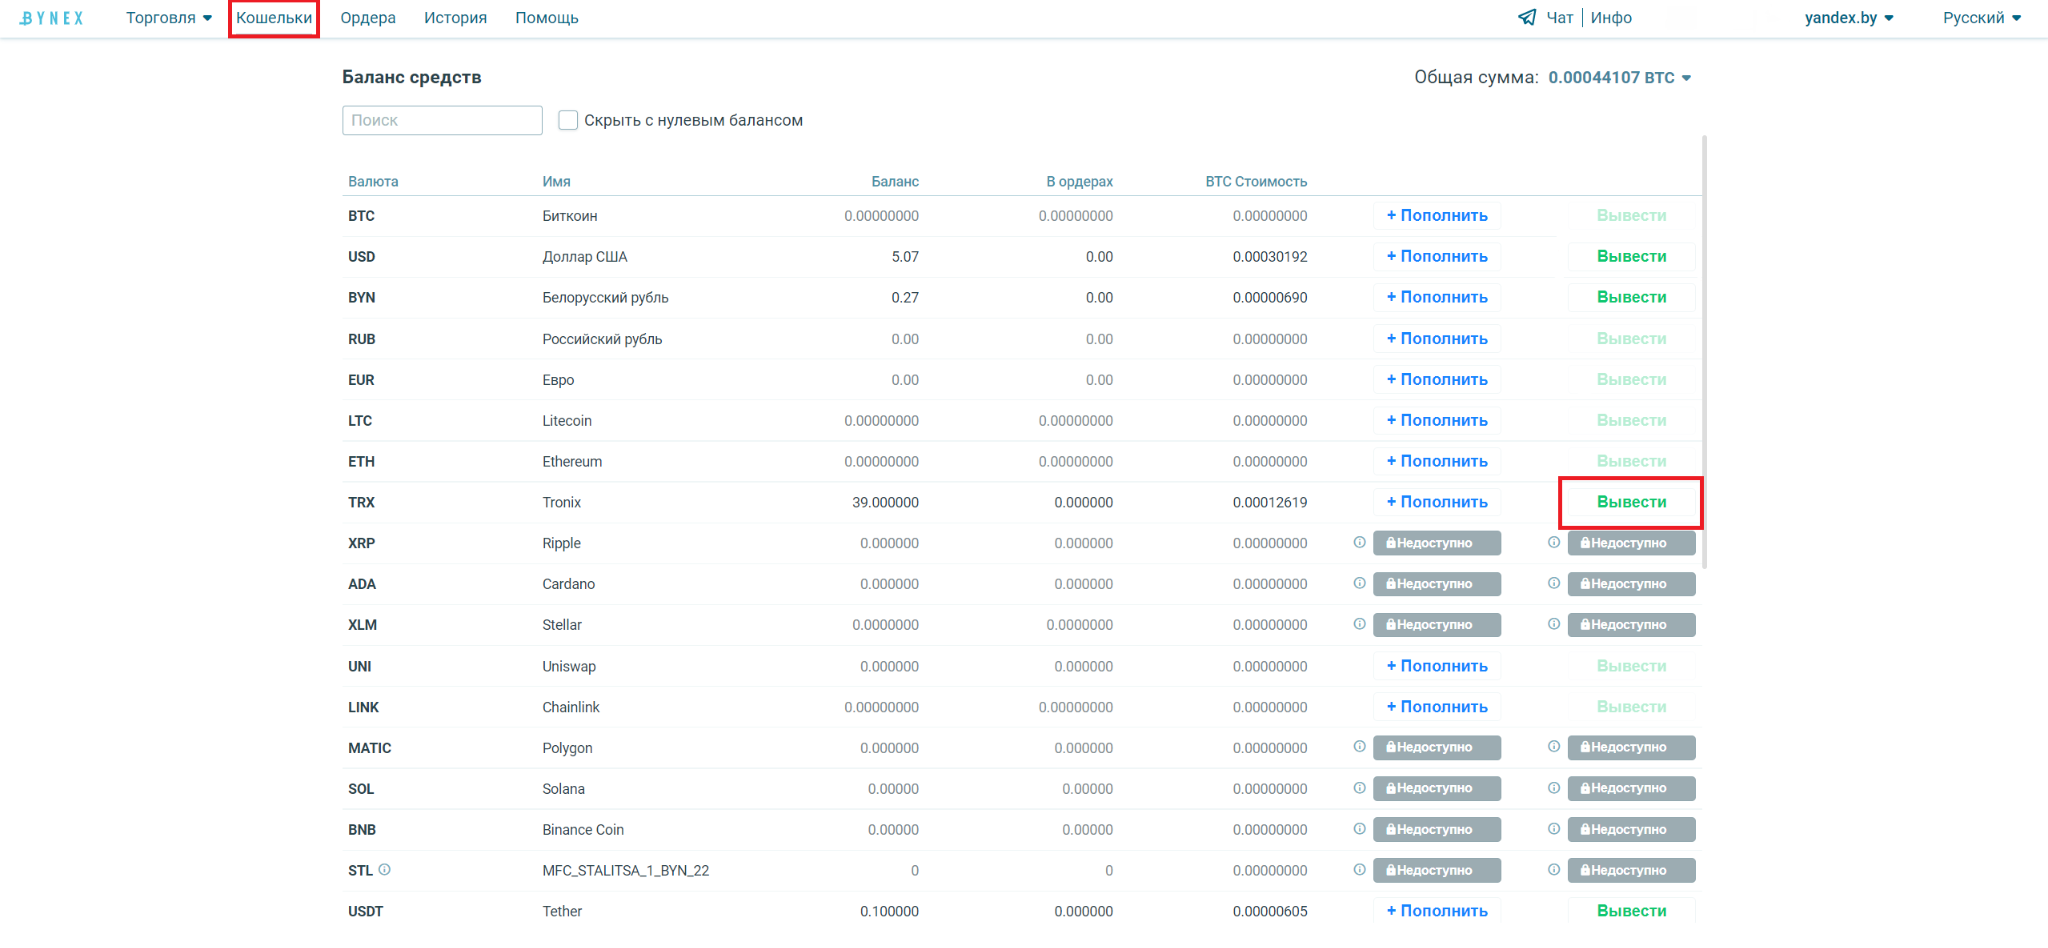The height and width of the screenshot is (948, 2048).
Task: Click Пополнить for ETH
Action: [x=1437, y=461]
